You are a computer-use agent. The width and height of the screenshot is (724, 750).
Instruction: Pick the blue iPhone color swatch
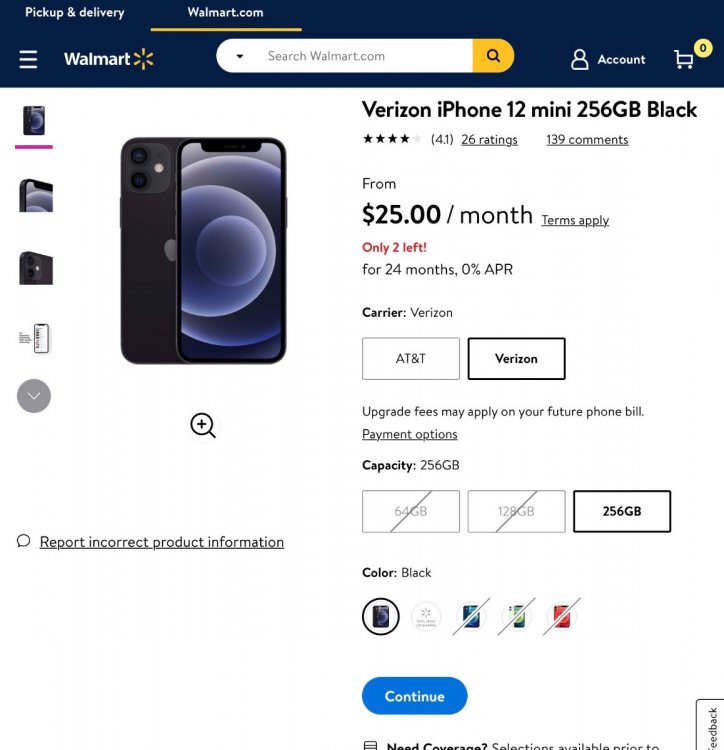click(472, 617)
